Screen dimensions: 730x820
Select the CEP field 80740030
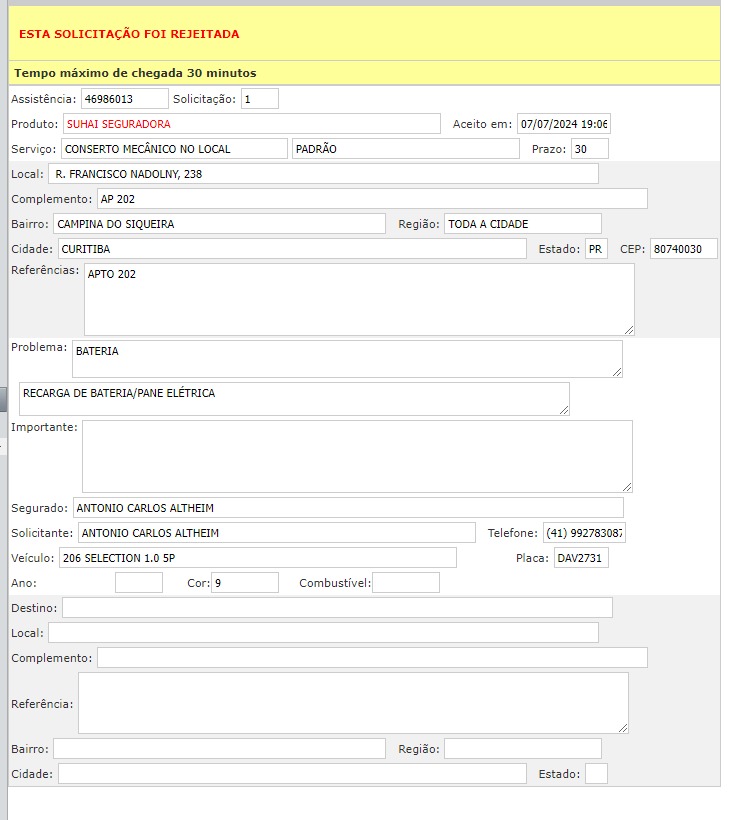[x=683, y=249]
